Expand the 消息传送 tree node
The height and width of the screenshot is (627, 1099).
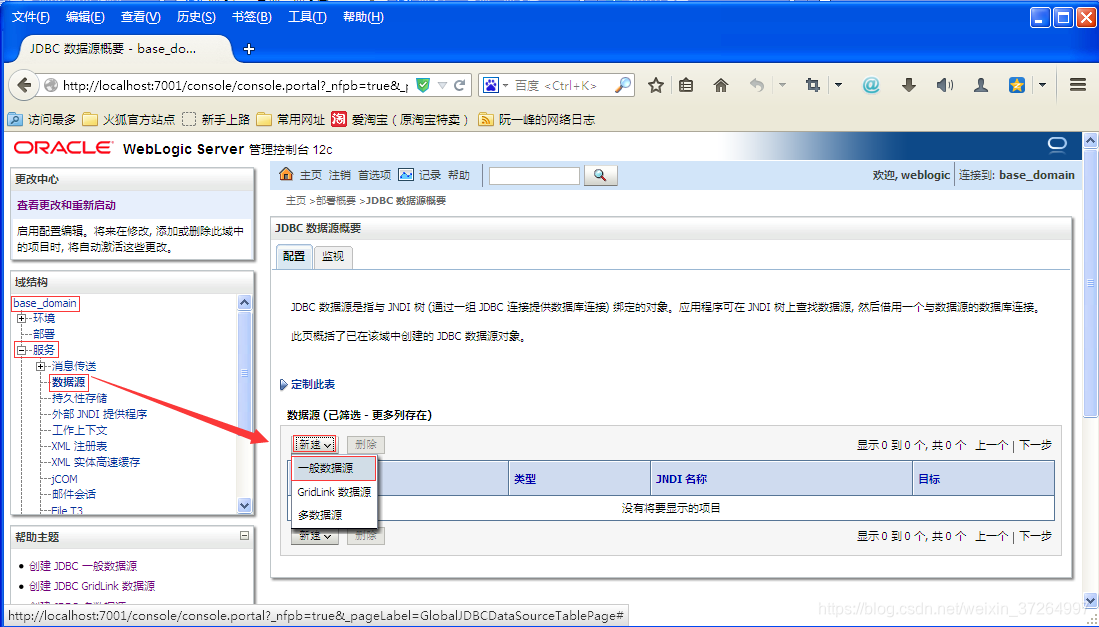coord(41,366)
